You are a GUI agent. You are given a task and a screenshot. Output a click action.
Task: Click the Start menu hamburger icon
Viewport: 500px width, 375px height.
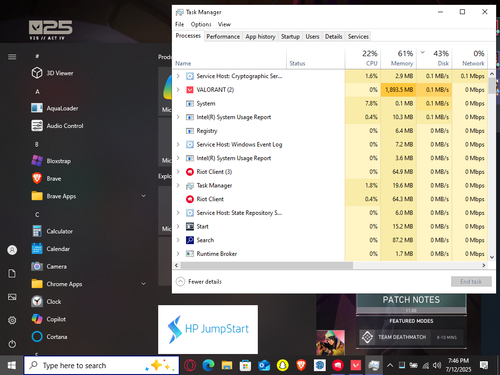coord(12,57)
